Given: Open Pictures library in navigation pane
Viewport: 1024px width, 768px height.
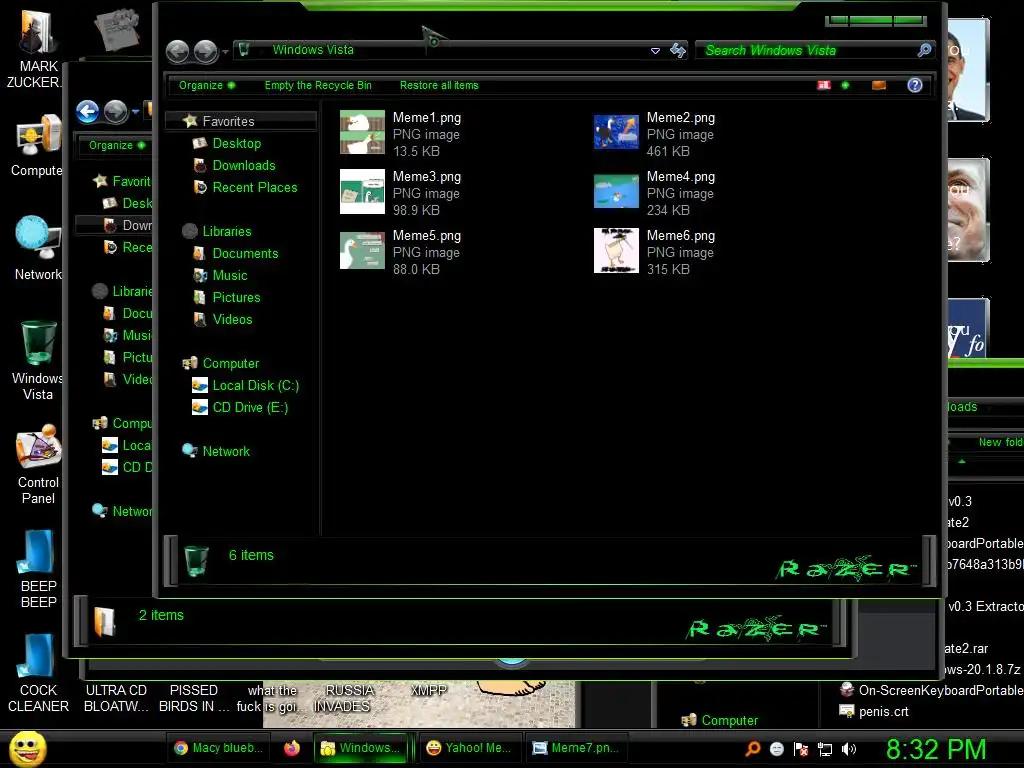Looking at the screenshot, I should coord(227,297).
